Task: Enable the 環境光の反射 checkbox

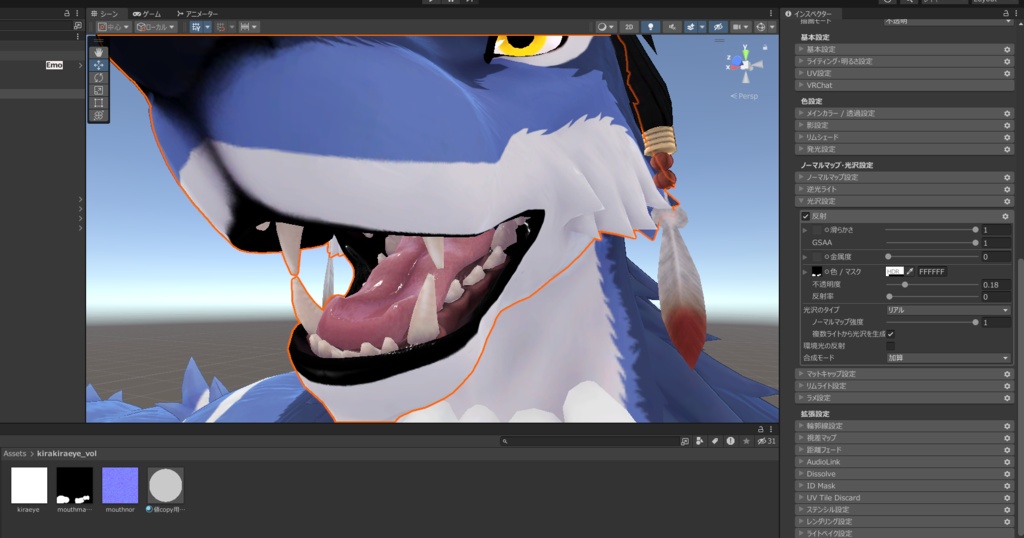Action: 891,345
